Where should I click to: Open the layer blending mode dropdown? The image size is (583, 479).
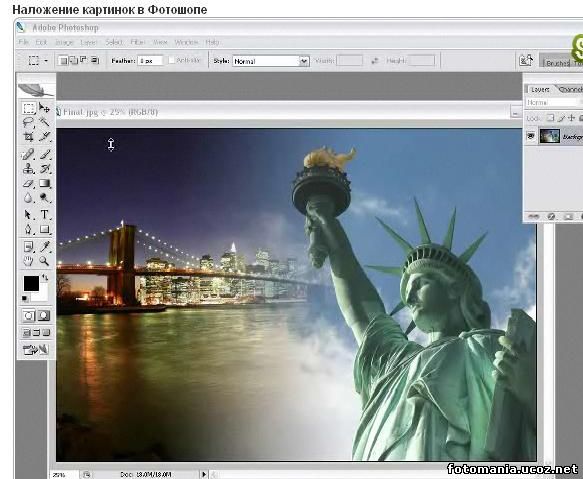pyautogui.click(x=554, y=102)
